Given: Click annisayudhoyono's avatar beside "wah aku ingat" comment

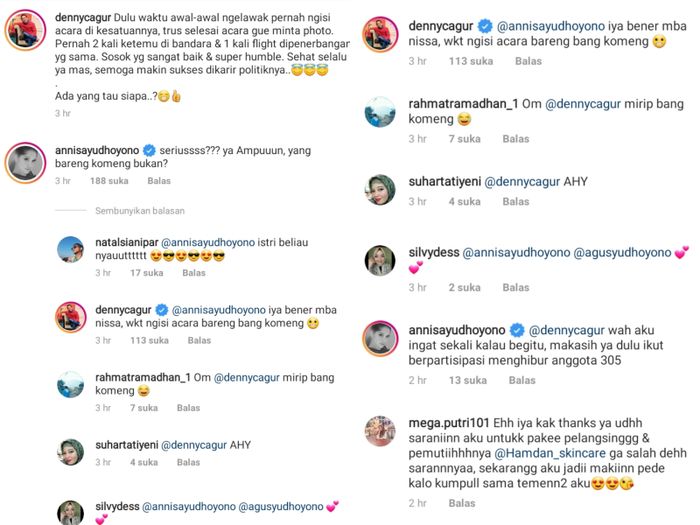Looking at the screenshot, I should (379, 340).
